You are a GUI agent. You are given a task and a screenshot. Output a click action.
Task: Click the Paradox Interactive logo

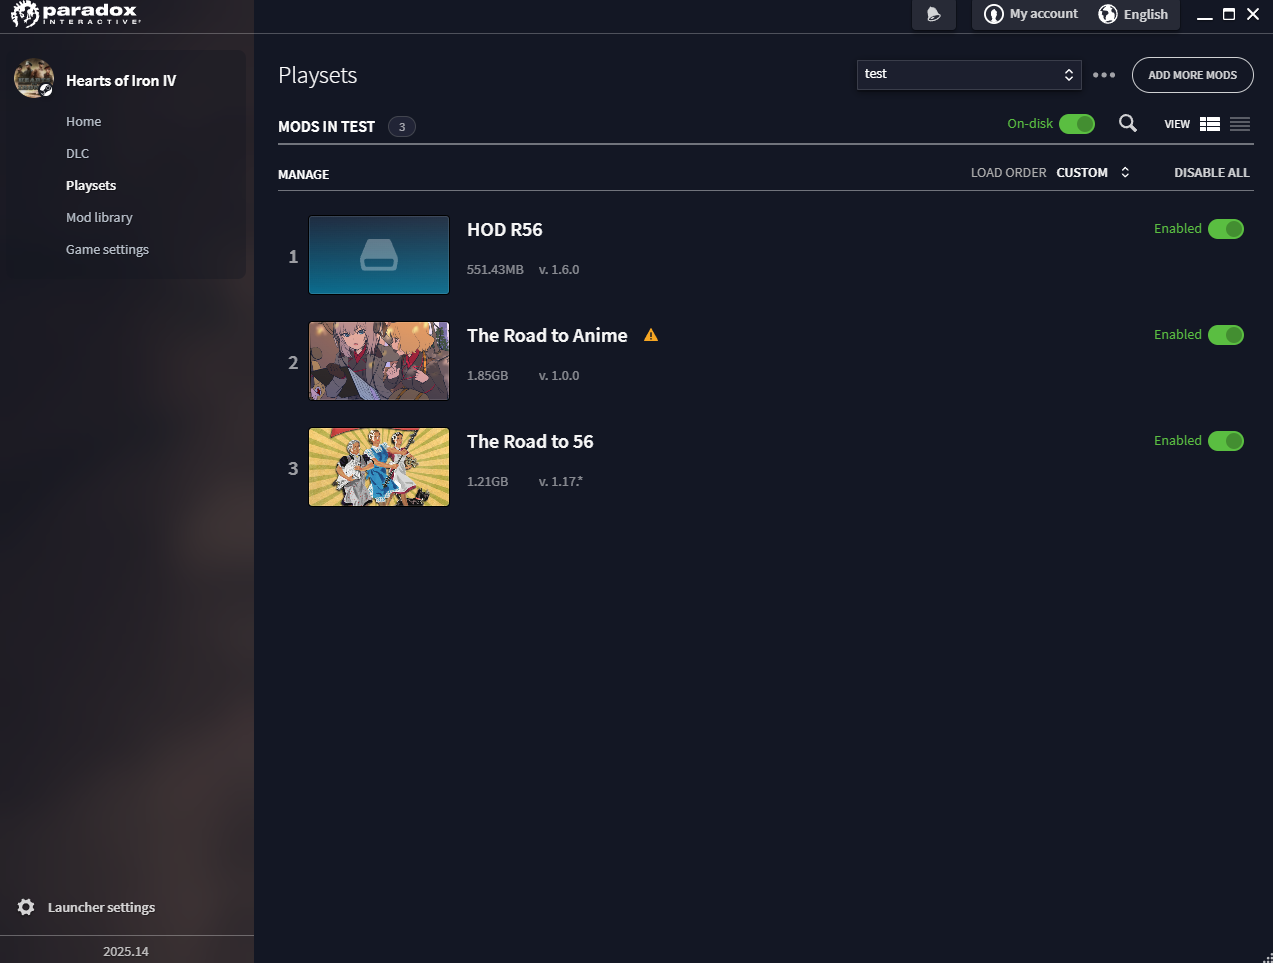tap(75, 14)
